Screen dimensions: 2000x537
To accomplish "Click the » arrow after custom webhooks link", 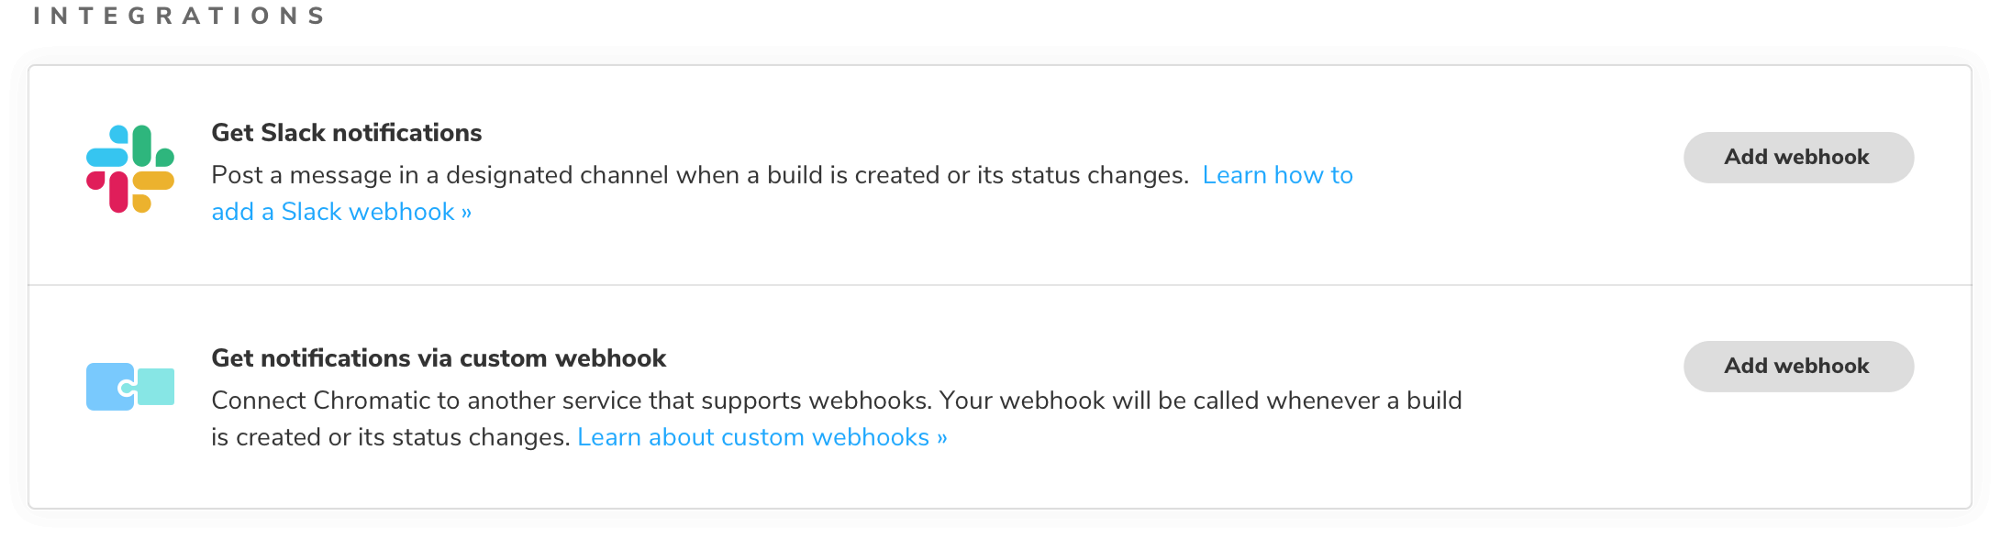I will [942, 438].
